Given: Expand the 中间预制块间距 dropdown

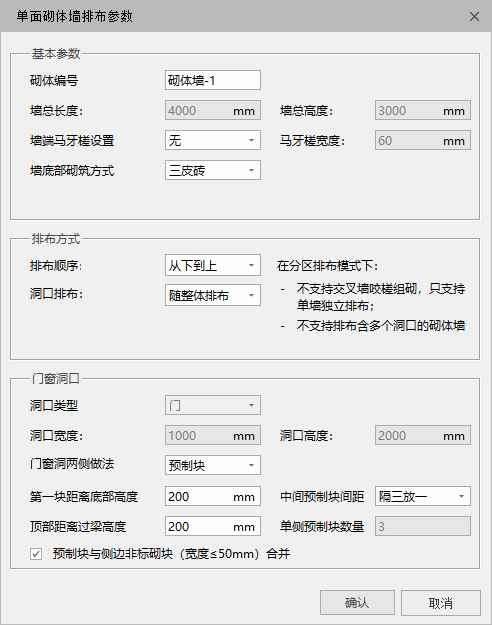Looking at the screenshot, I should point(423,496).
